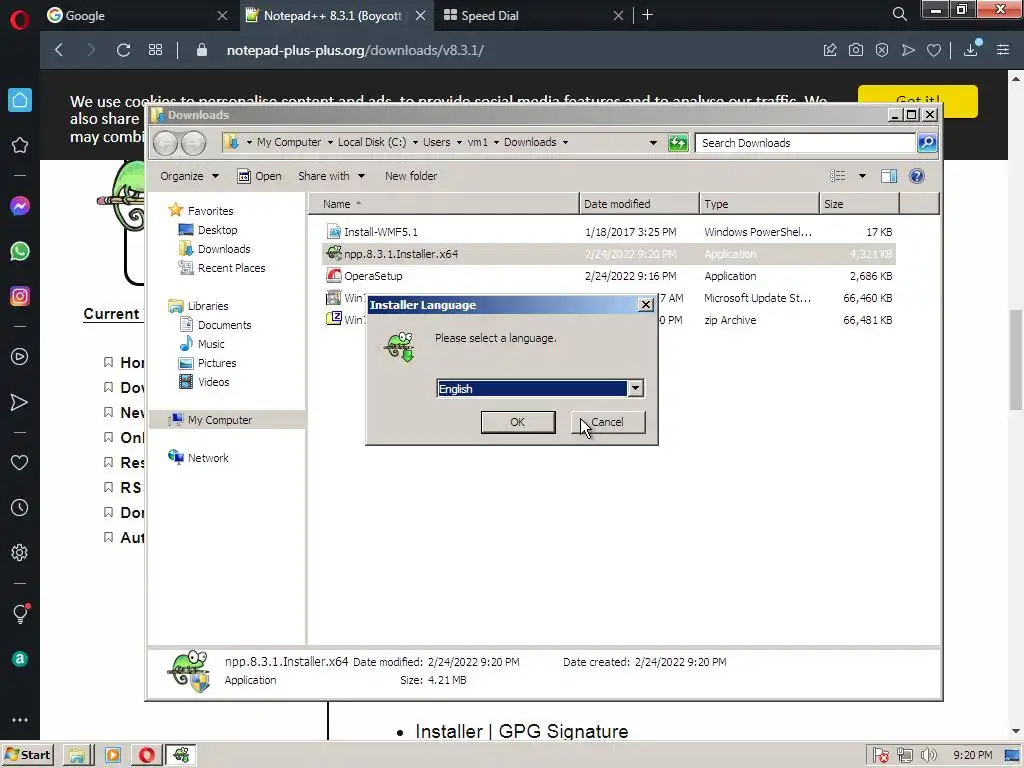Take a snapshot with camera icon
This screenshot has width=1024, height=768.
pyautogui.click(x=856, y=50)
